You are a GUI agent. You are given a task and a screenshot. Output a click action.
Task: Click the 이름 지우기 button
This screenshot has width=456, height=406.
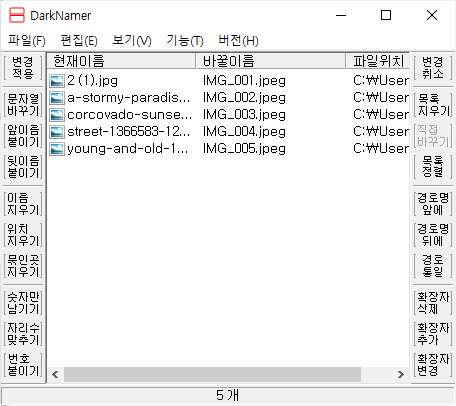[x=23, y=204]
